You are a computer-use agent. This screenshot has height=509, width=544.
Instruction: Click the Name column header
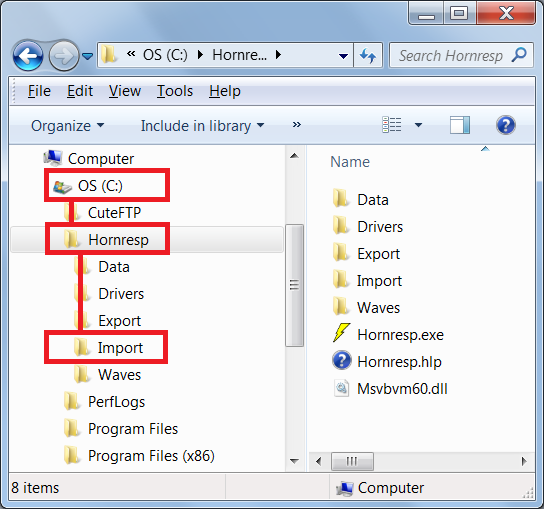[x=350, y=162]
